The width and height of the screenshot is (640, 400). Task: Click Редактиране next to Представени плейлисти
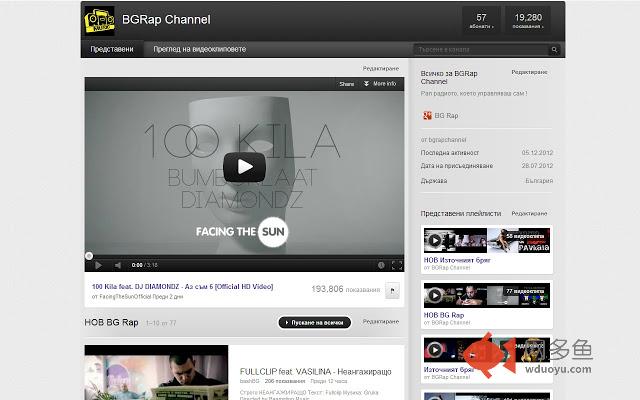[x=529, y=213]
